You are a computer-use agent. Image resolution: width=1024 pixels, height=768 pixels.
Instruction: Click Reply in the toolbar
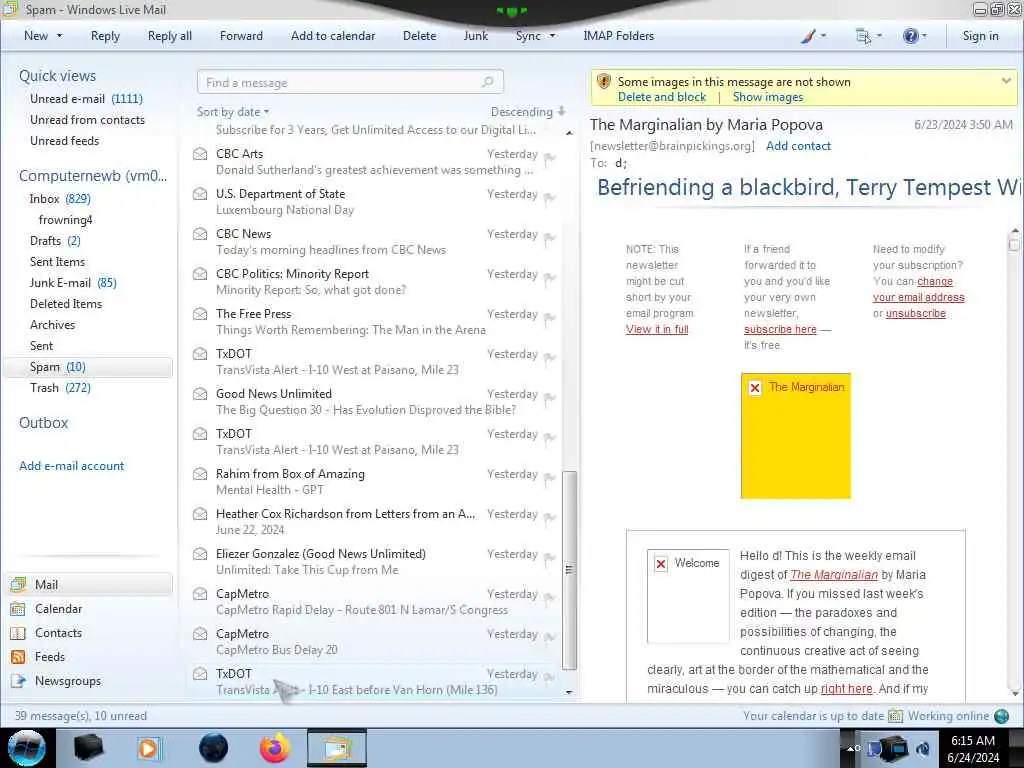pos(105,36)
